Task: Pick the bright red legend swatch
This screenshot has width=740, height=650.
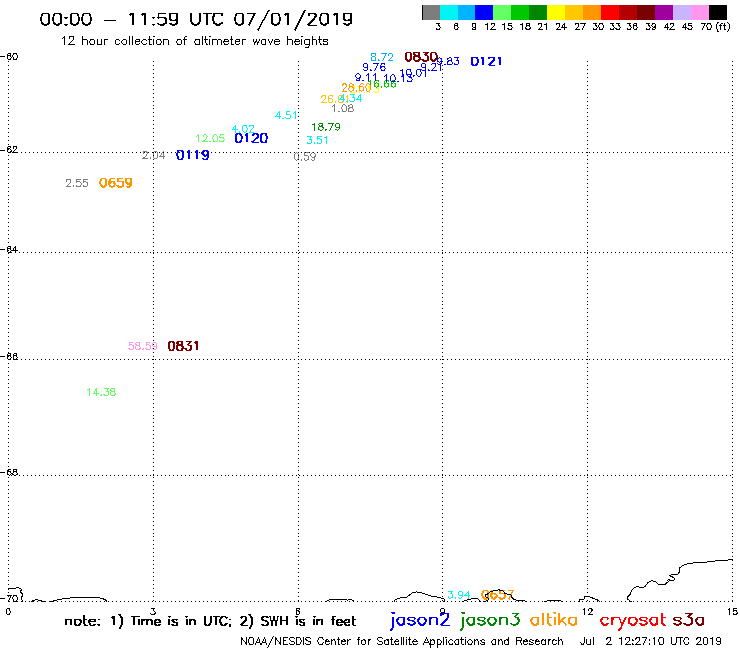Action: point(610,12)
